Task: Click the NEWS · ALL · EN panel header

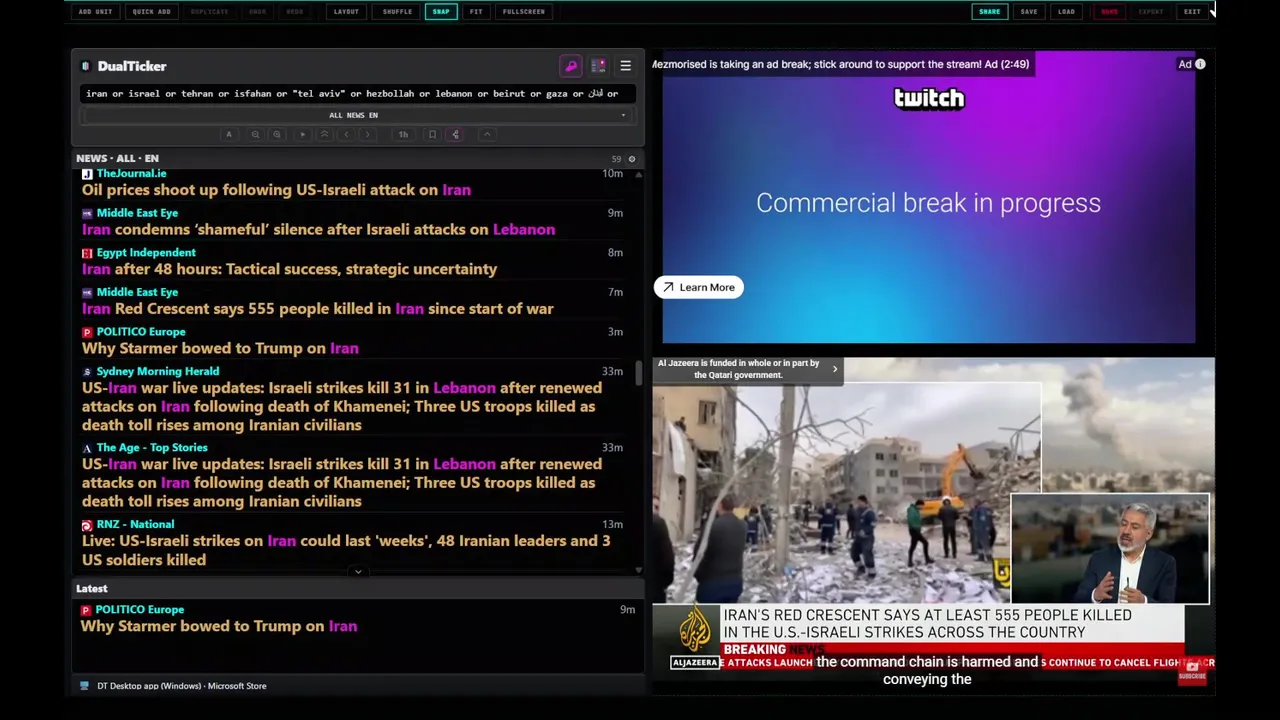Action: [x=117, y=159]
